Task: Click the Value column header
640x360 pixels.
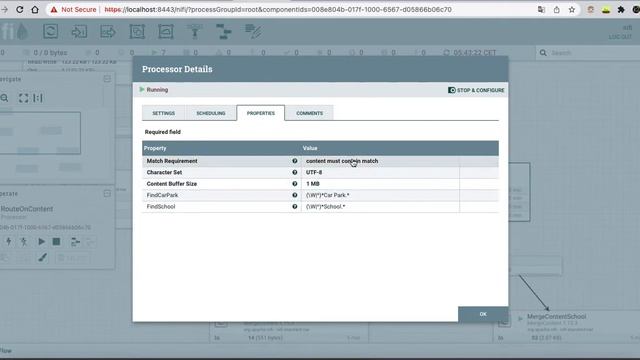Action: (x=310, y=148)
